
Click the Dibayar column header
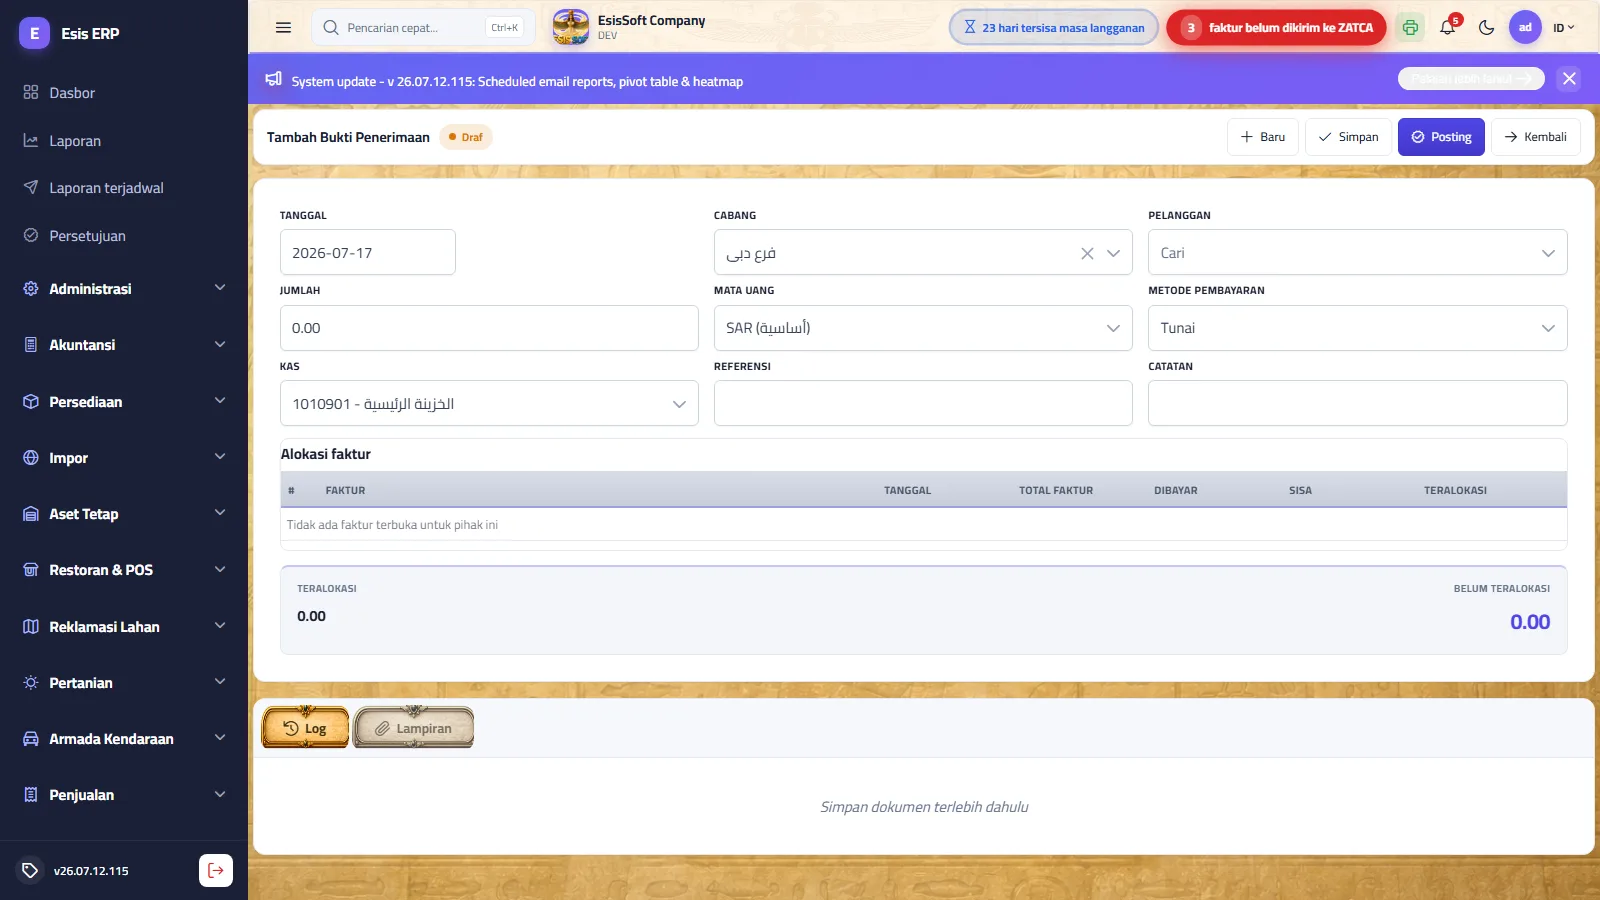click(x=1176, y=491)
